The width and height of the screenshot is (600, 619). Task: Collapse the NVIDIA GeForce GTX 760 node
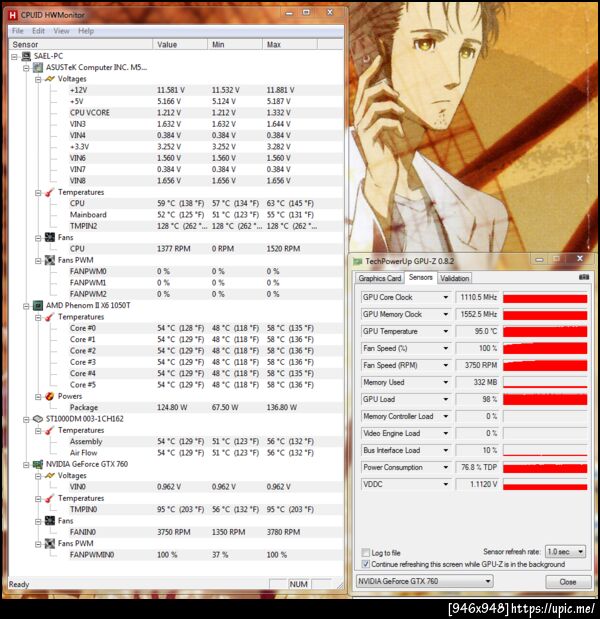(x=26, y=465)
